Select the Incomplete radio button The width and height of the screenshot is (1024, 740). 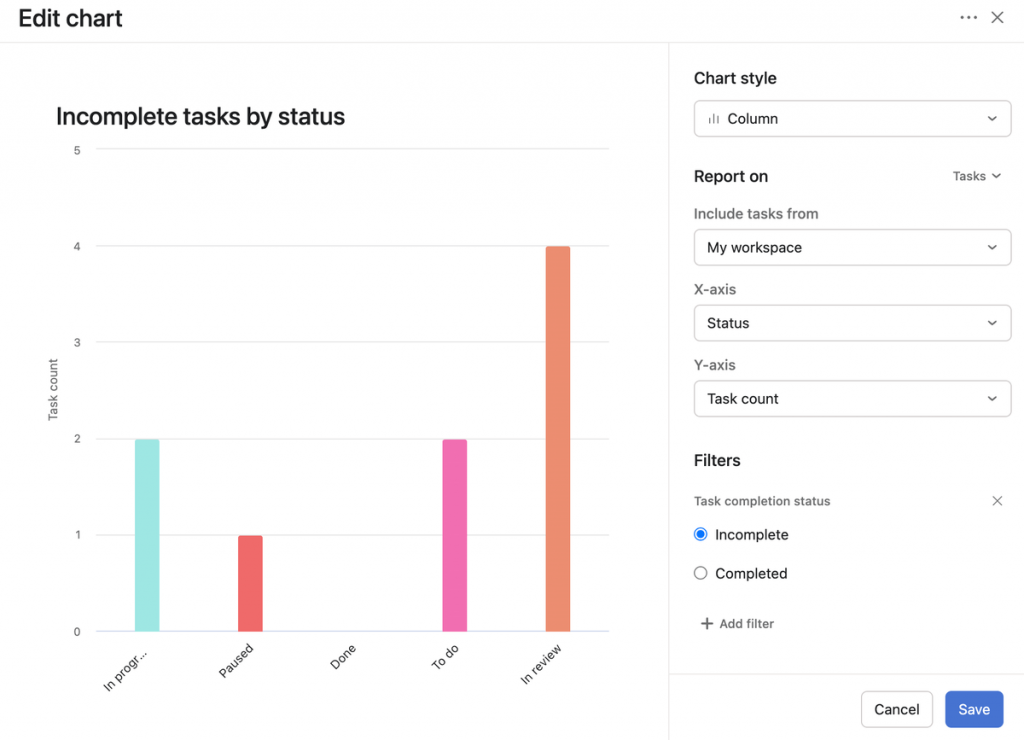point(701,535)
